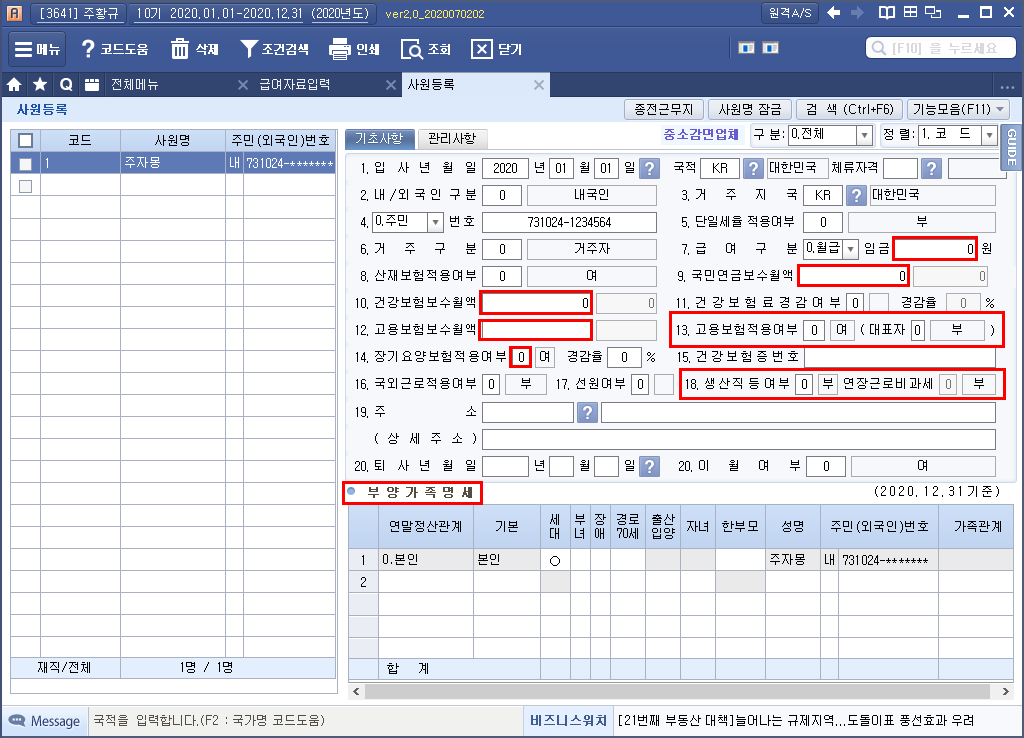The height and width of the screenshot is (738, 1024).
Task: Click the 고용보험보수월액 input field
Action: tap(536, 330)
